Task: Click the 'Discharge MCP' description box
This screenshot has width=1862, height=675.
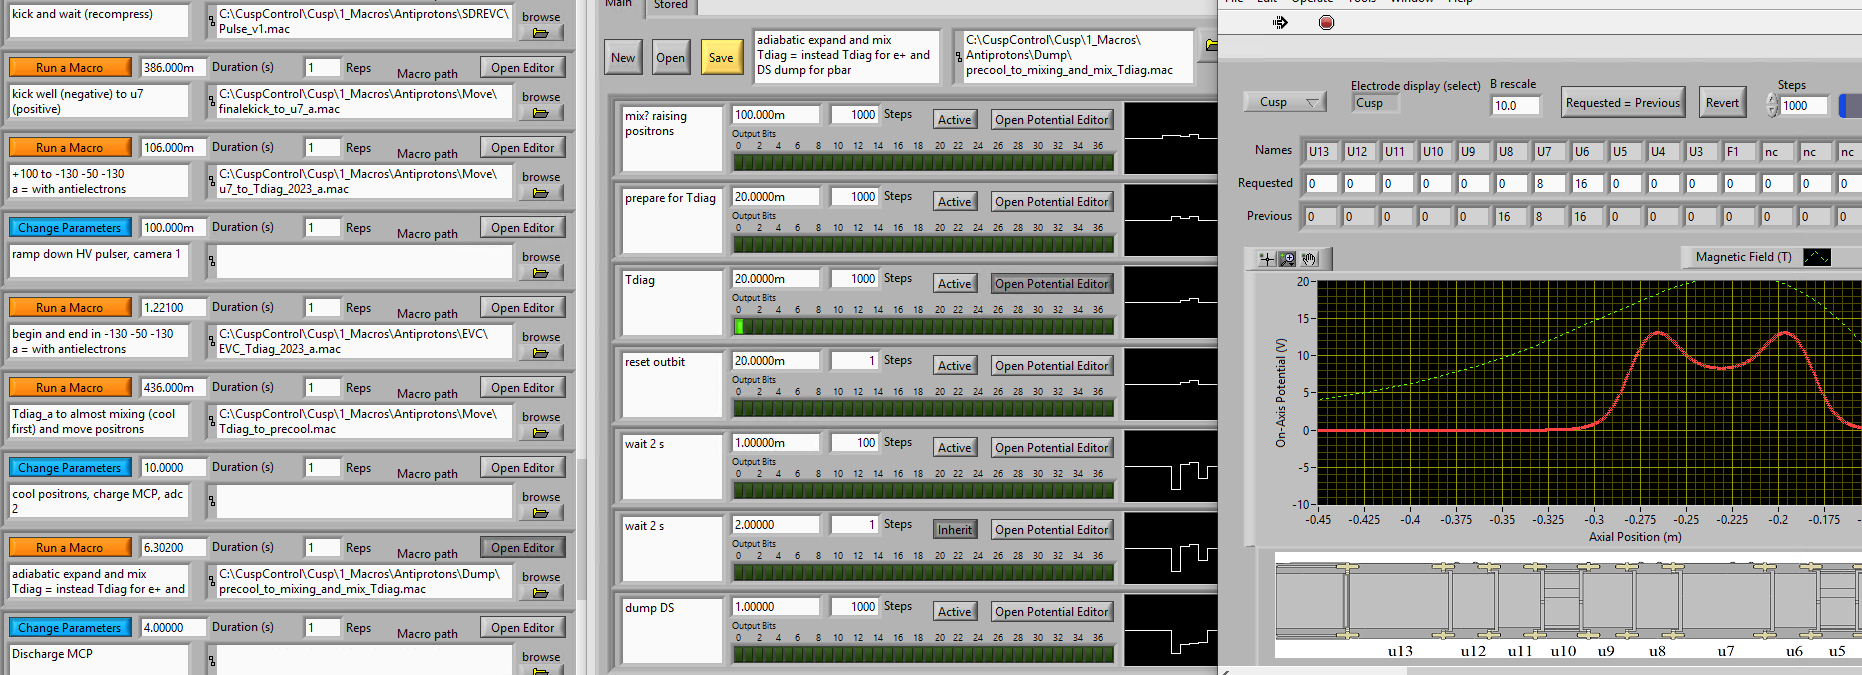Action: point(98,659)
